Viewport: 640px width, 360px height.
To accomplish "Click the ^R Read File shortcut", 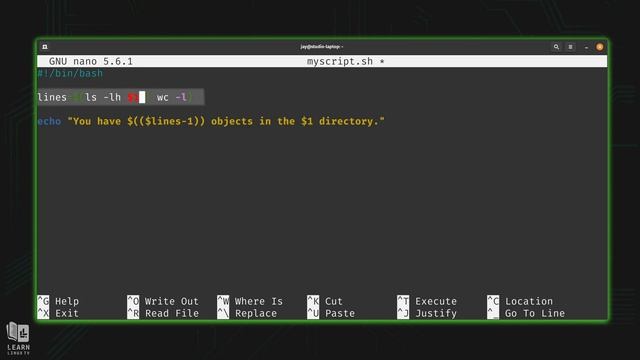I will (163, 313).
